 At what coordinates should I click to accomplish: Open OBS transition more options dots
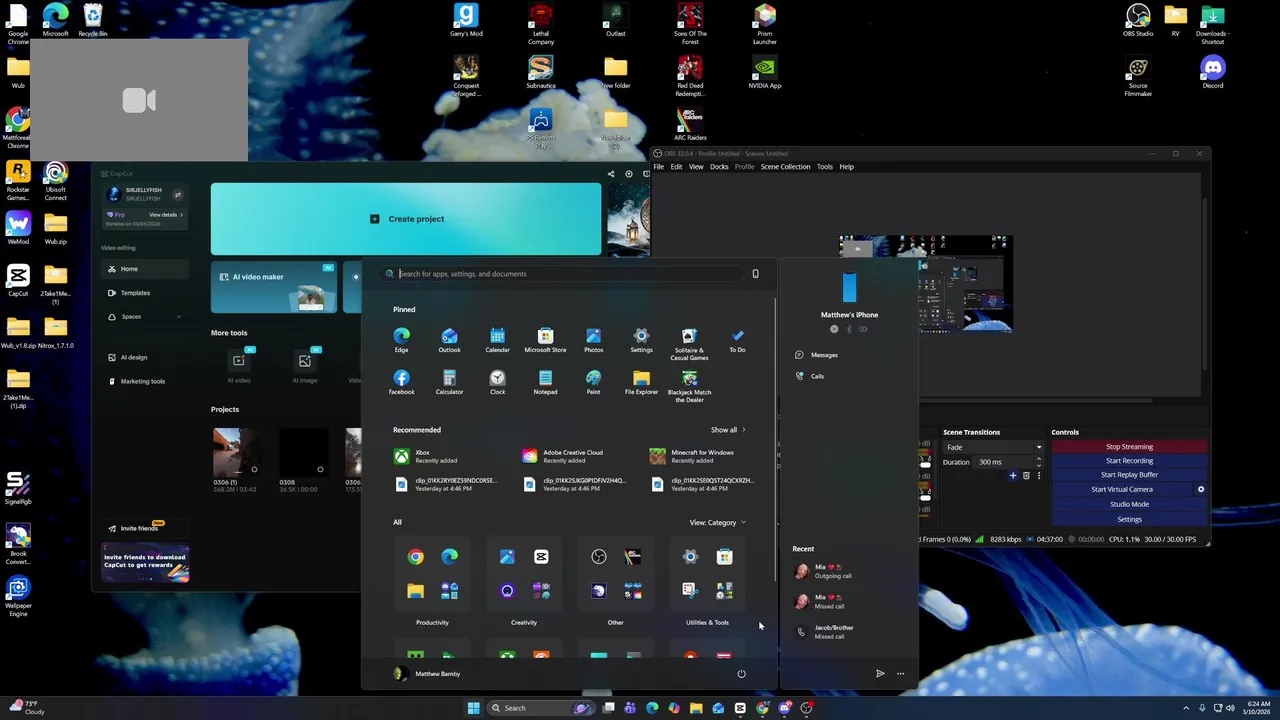[x=1039, y=476]
